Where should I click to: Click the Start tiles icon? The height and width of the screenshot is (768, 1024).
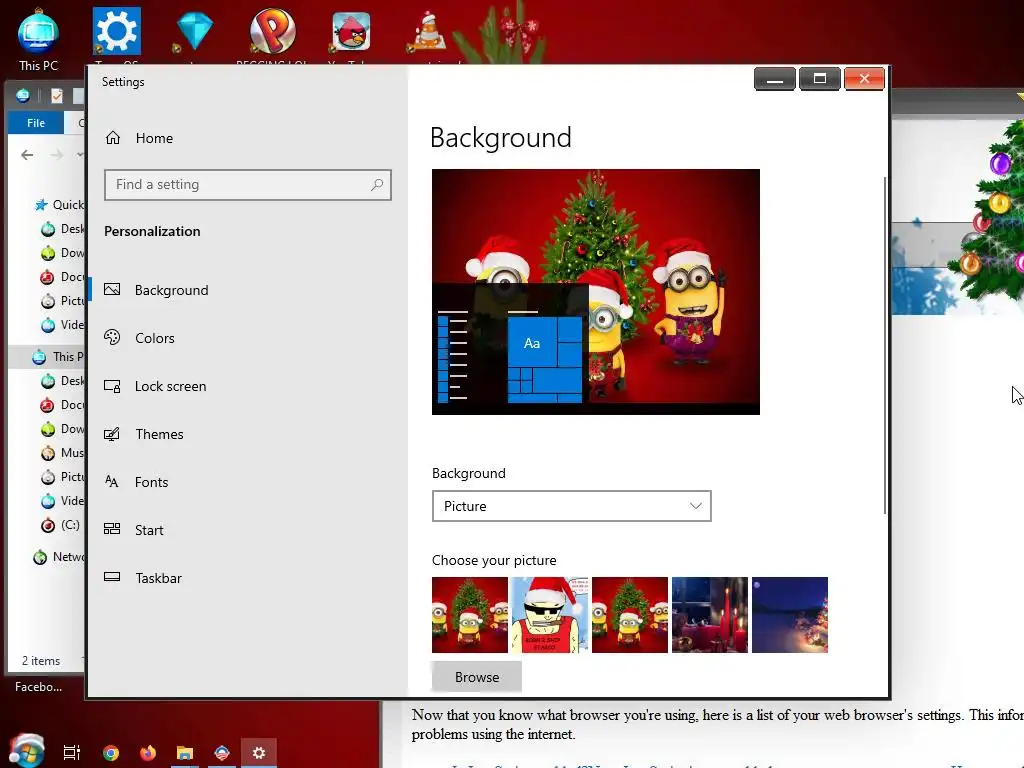[112, 529]
